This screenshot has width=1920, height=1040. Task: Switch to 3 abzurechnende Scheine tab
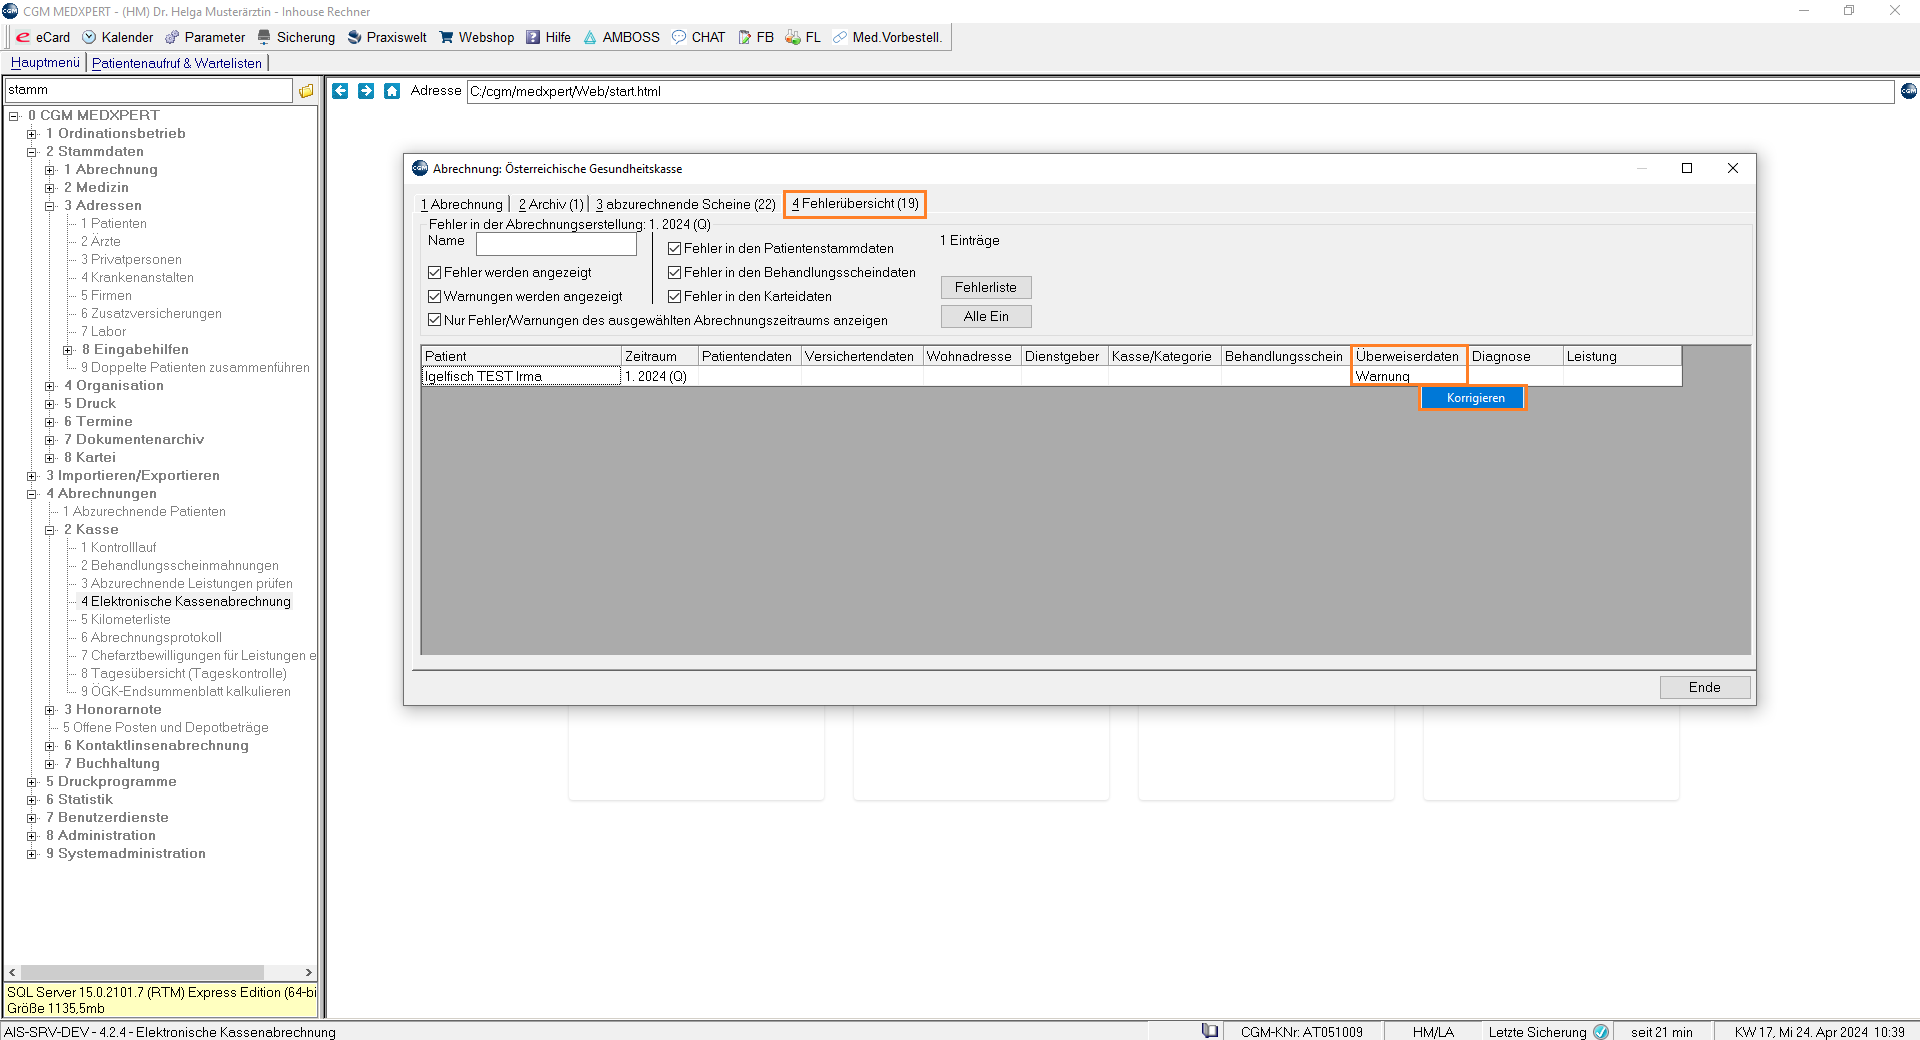point(686,204)
